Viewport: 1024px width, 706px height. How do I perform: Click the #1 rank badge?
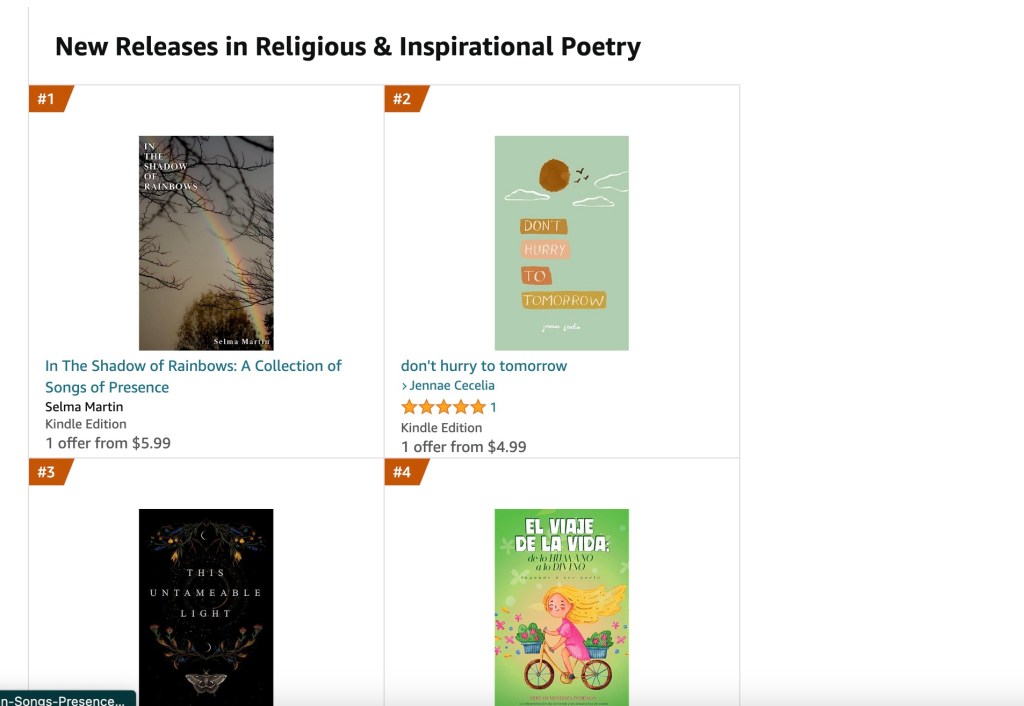(47, 99)
